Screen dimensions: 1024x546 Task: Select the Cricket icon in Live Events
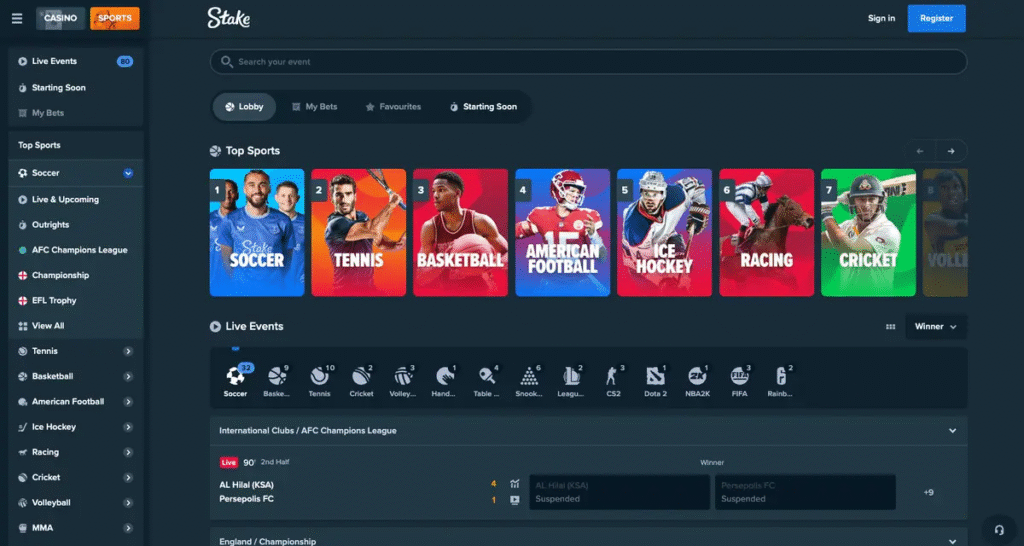pyautogui.click(x=361, y=377)
